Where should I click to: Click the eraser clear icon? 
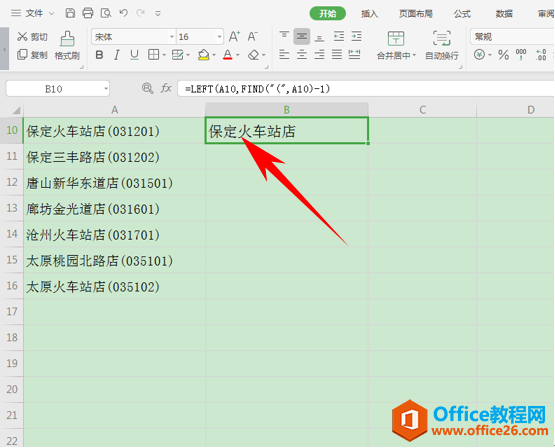pos(253,55)
